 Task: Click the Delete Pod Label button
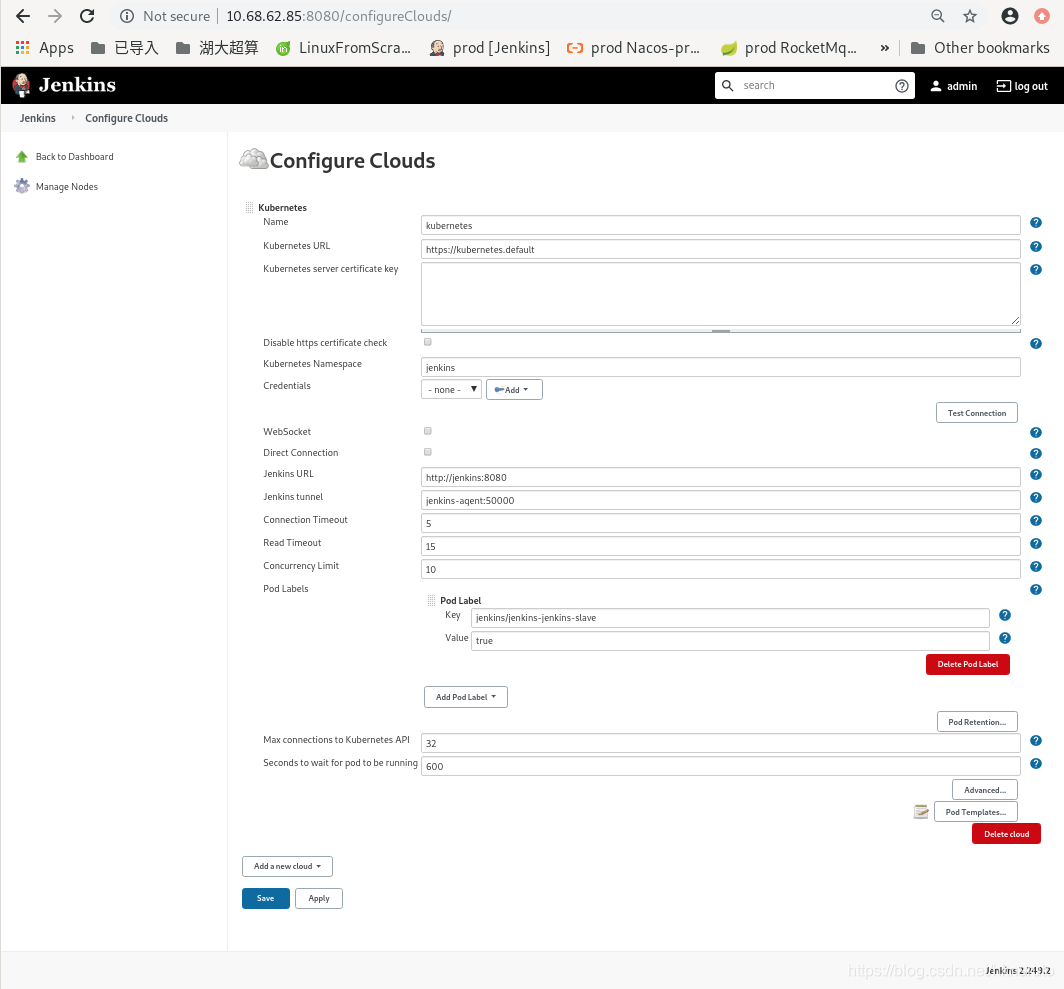point(968,665)
